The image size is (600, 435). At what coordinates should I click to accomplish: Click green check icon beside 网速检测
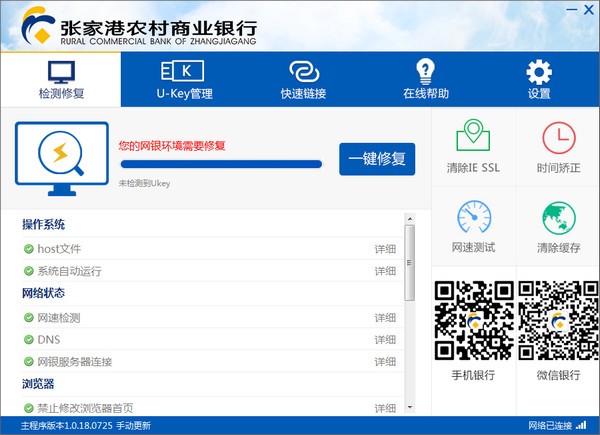click(29, 318)
